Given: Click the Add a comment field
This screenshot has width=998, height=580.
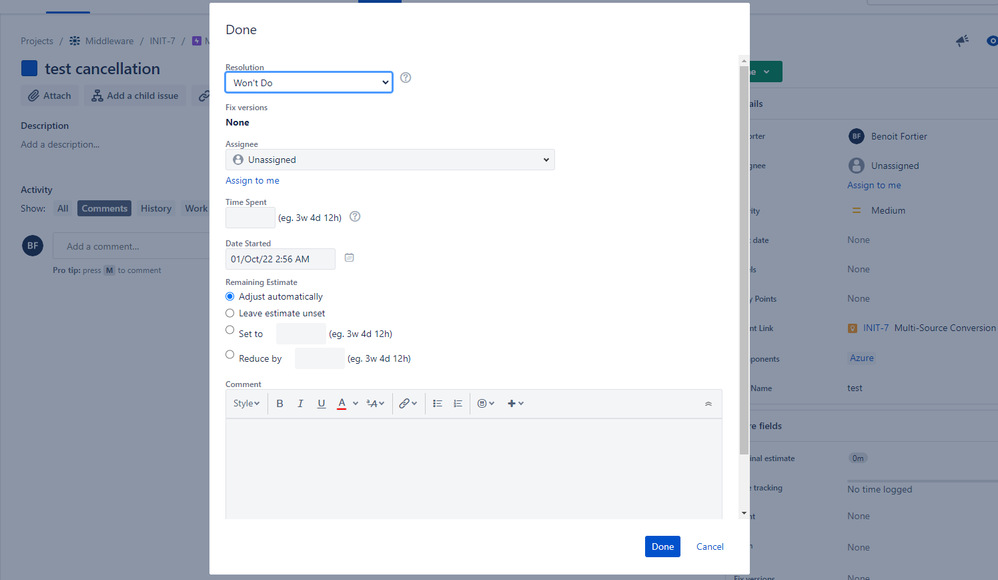Looking at the screenshot, I should point(131,246).
